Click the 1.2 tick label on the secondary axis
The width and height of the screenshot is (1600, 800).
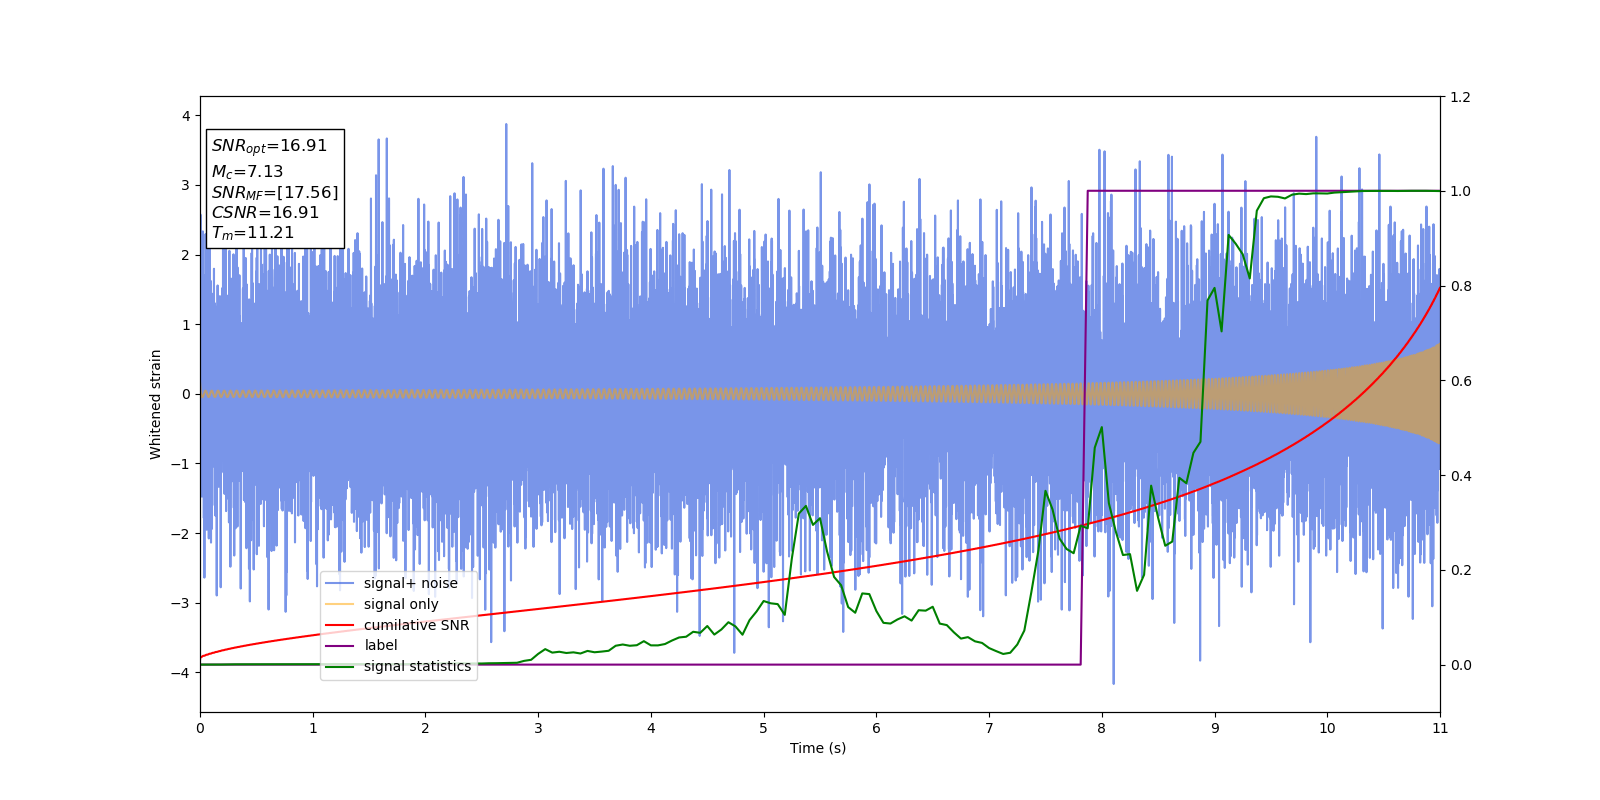tap(1460, 97)
